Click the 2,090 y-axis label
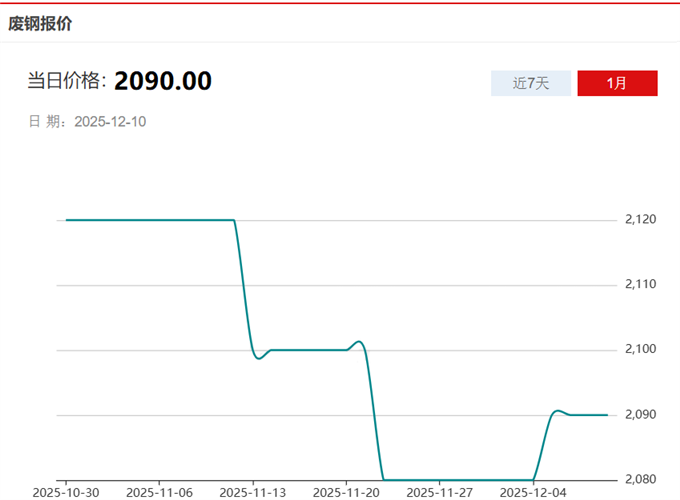Viewport: 680px width, 500px height. pos(640,415)
